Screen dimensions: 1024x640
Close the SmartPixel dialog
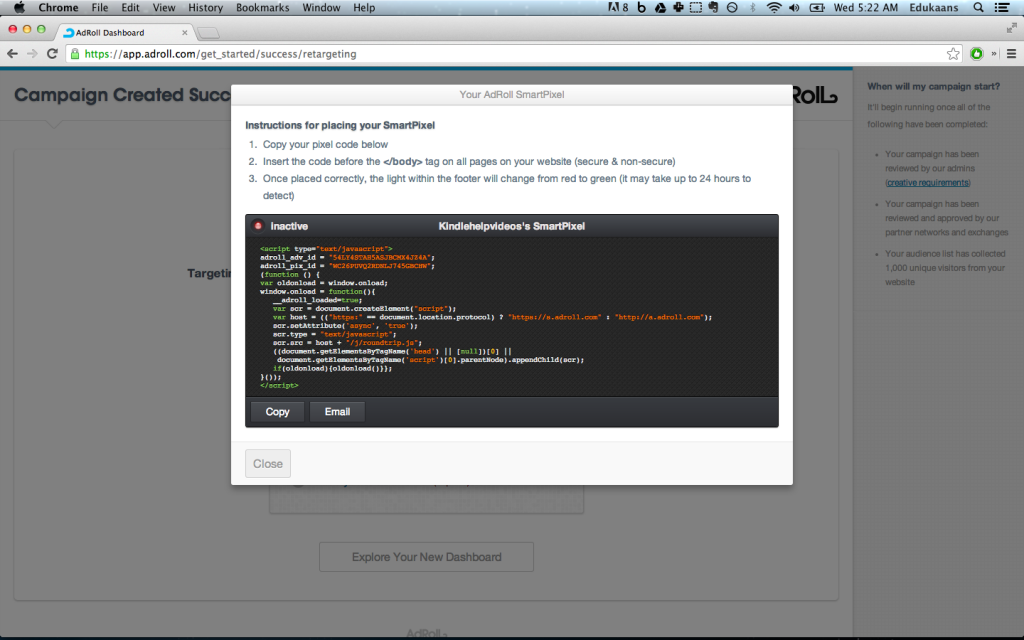[268, 464]
